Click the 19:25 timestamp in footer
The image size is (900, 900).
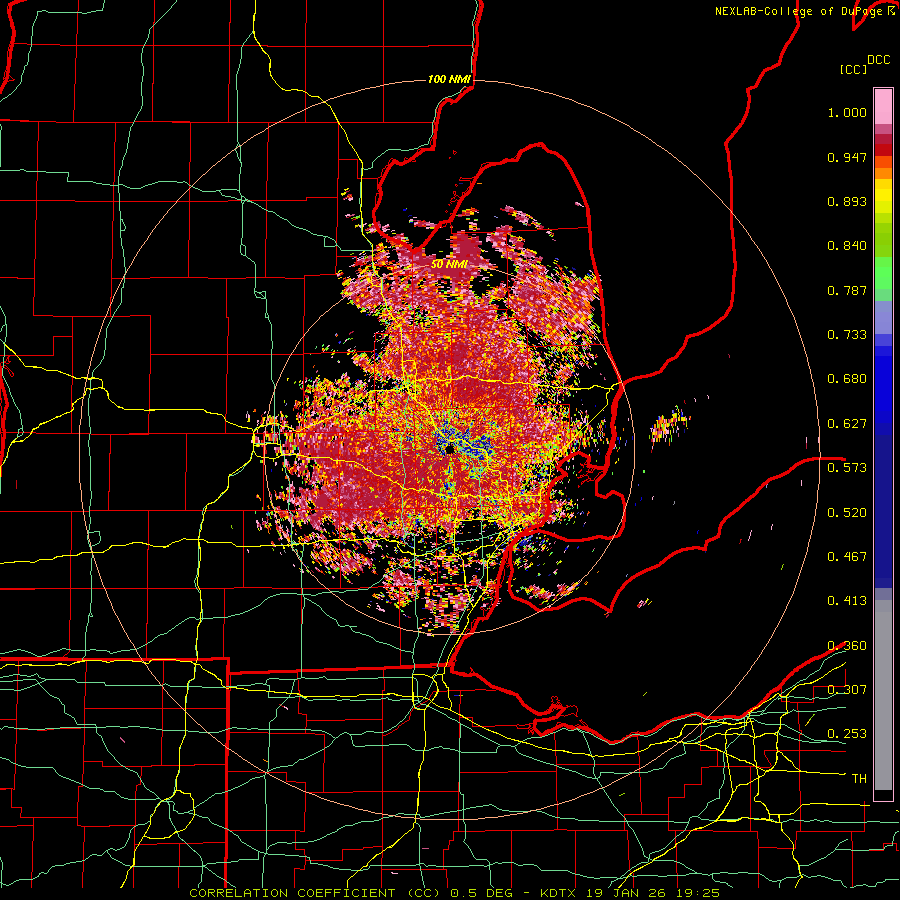click(x=699, y=893)
